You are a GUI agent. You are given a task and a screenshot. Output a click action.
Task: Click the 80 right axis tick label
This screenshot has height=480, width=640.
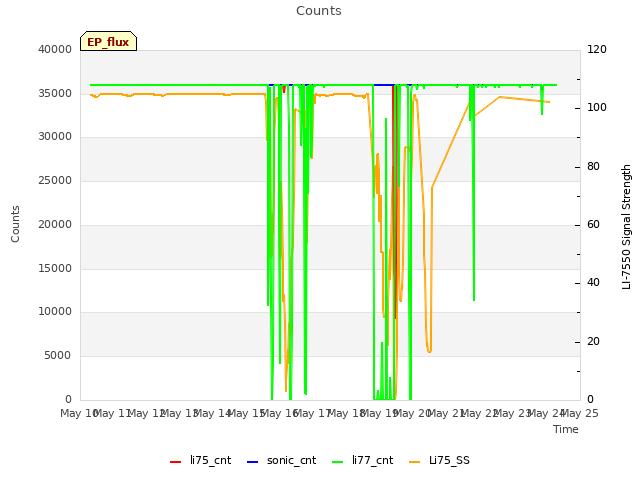(593, 167)
